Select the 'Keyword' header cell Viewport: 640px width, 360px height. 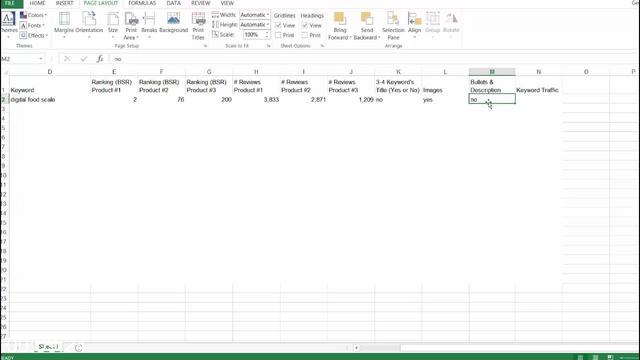[50, 86]
